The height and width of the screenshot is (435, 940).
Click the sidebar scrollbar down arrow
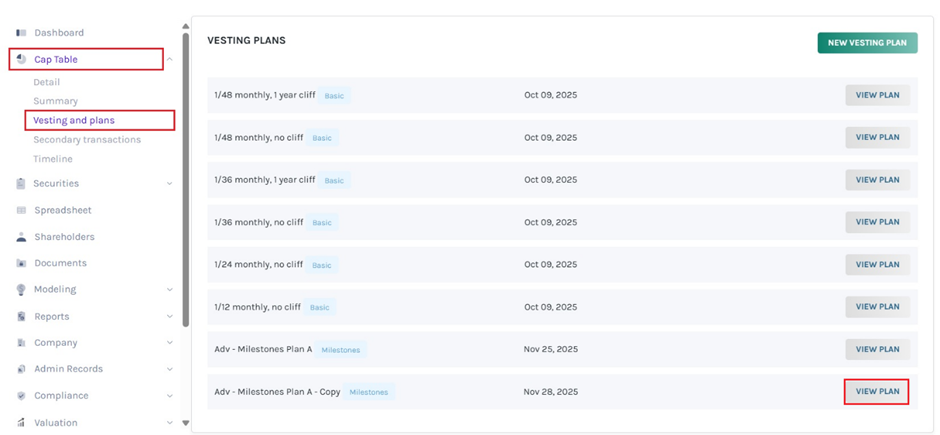coord(186,423)
